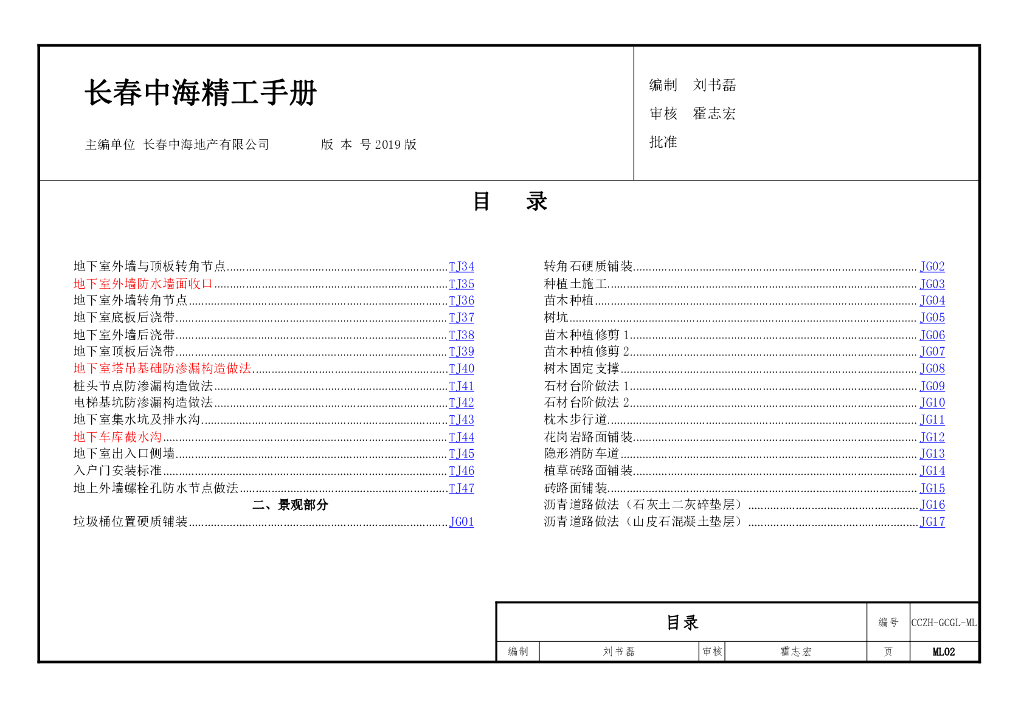This screenshot has width=1024, height=724.
Task: Click the version text 2019版
Action: click(396, 145)
